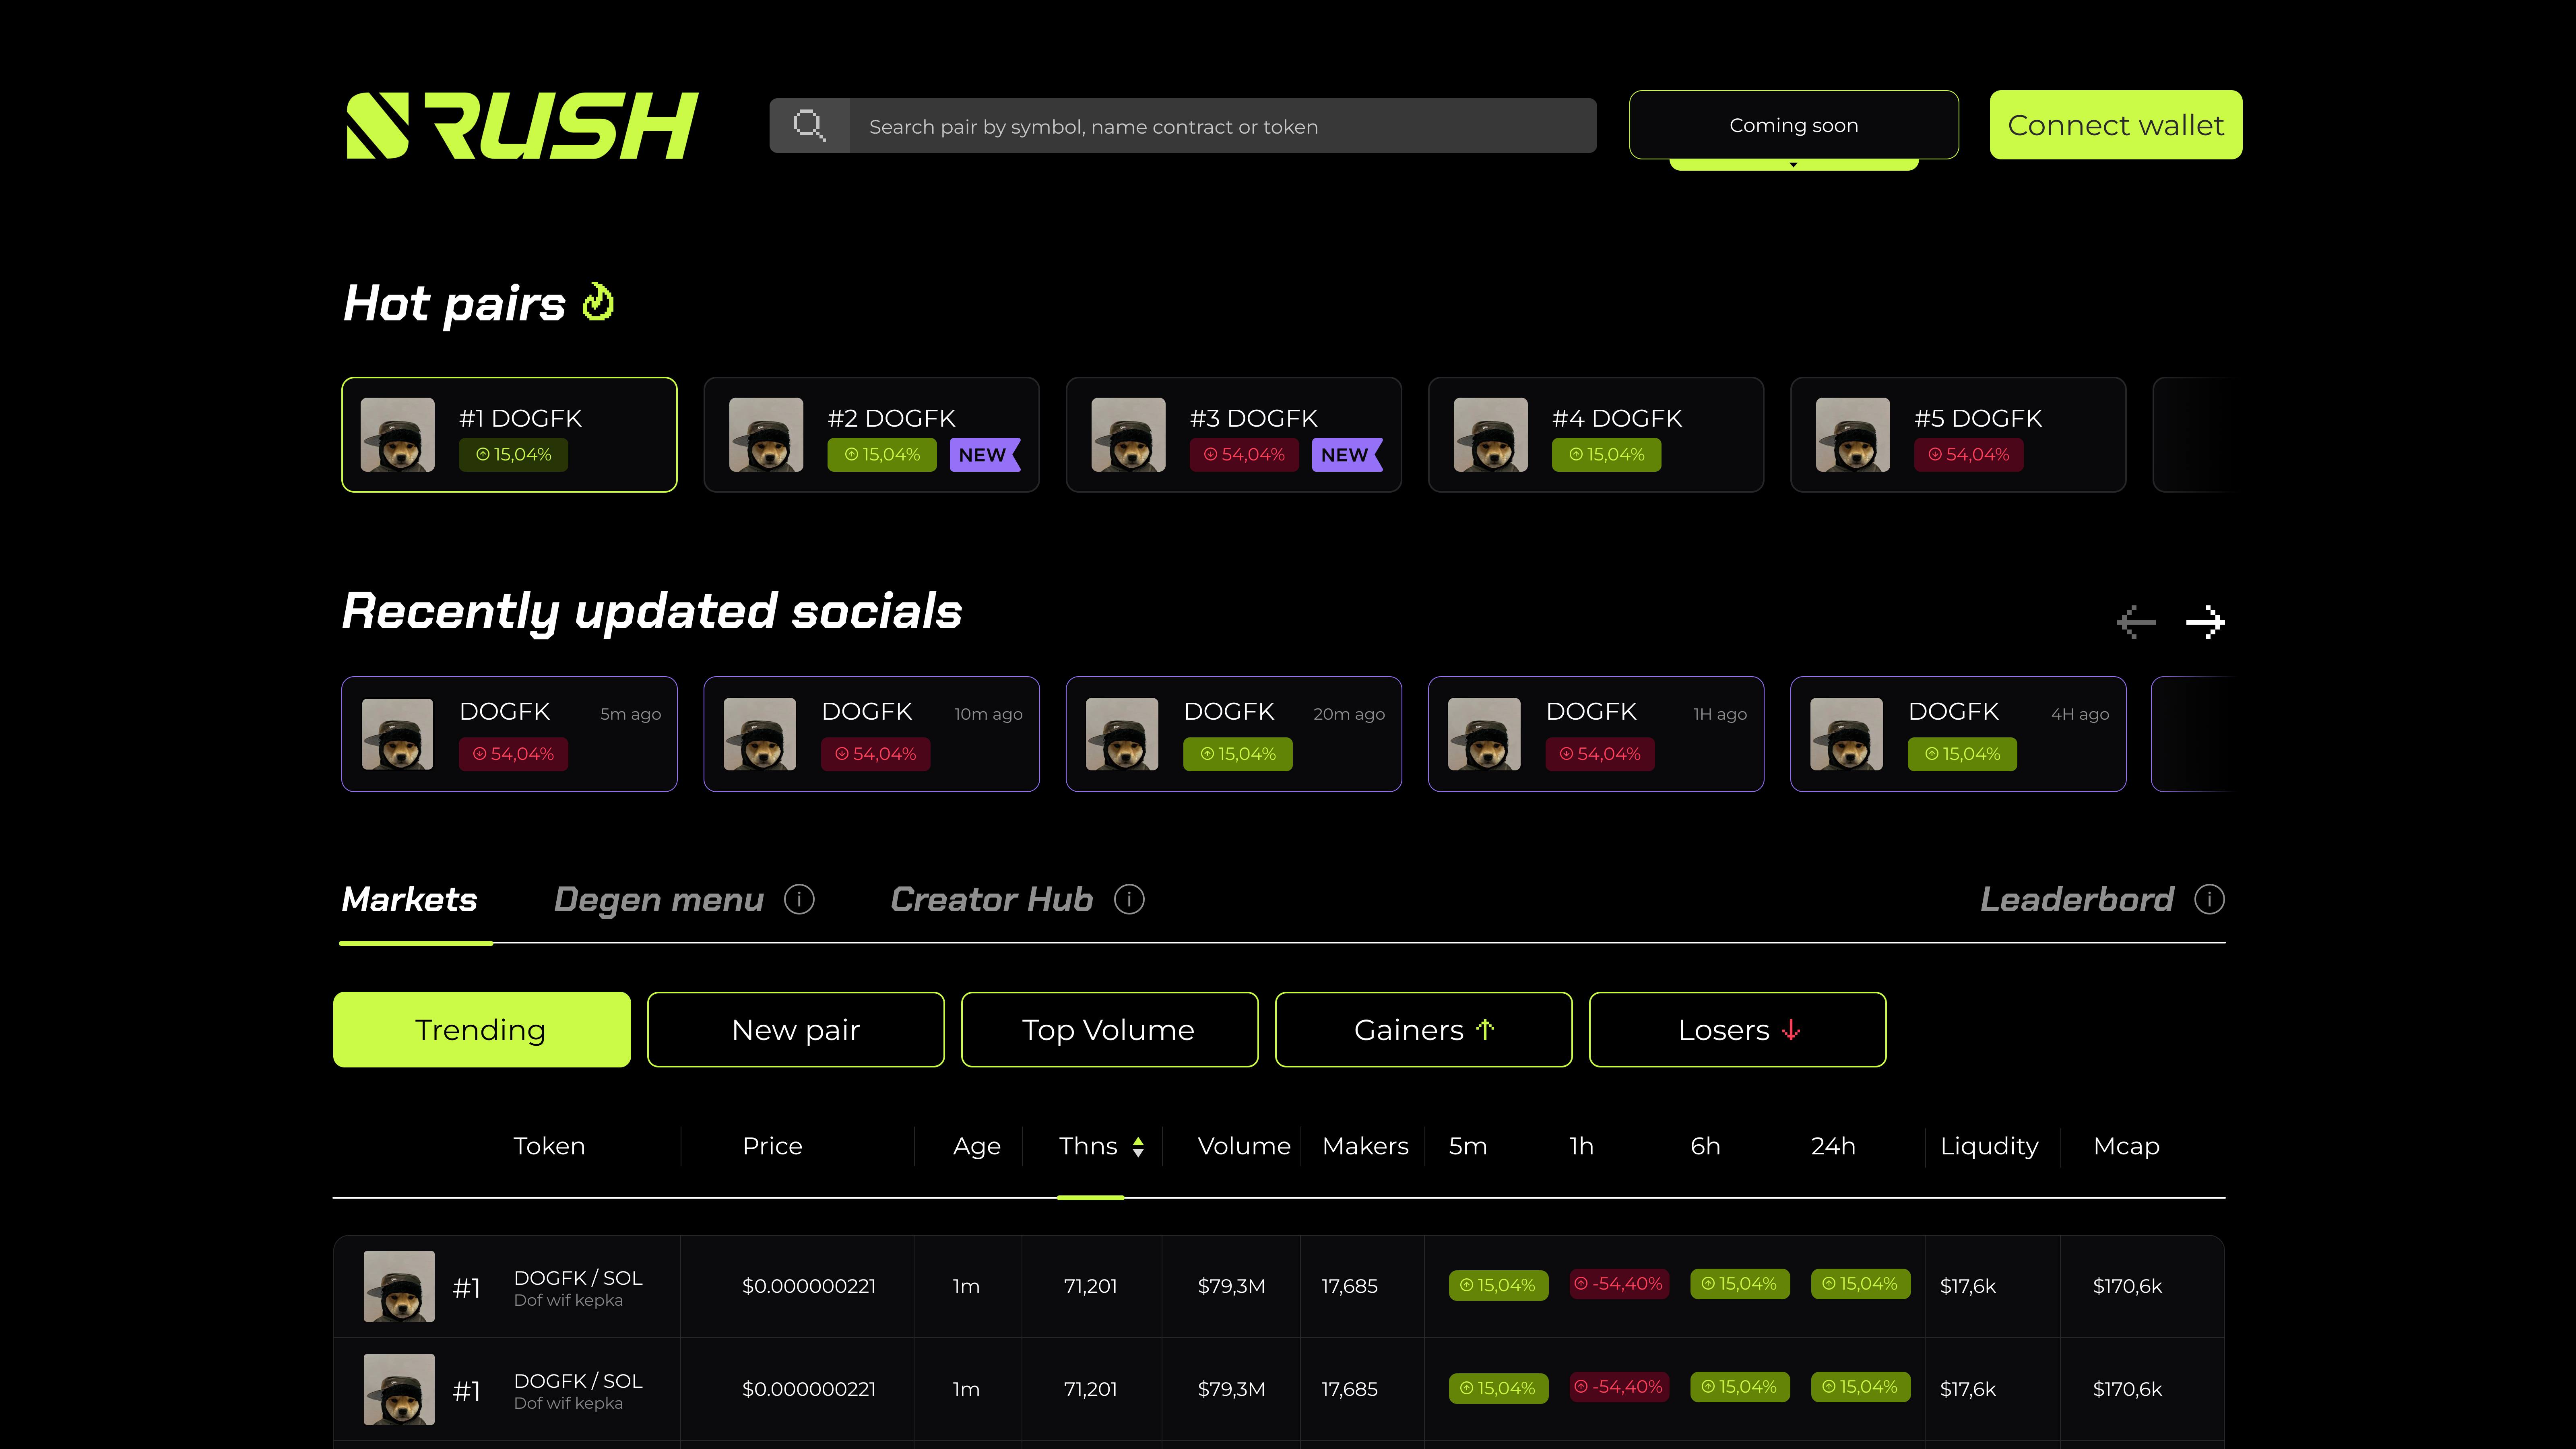
Task: Switch to the Markets tab
Action: pos(409,899)
